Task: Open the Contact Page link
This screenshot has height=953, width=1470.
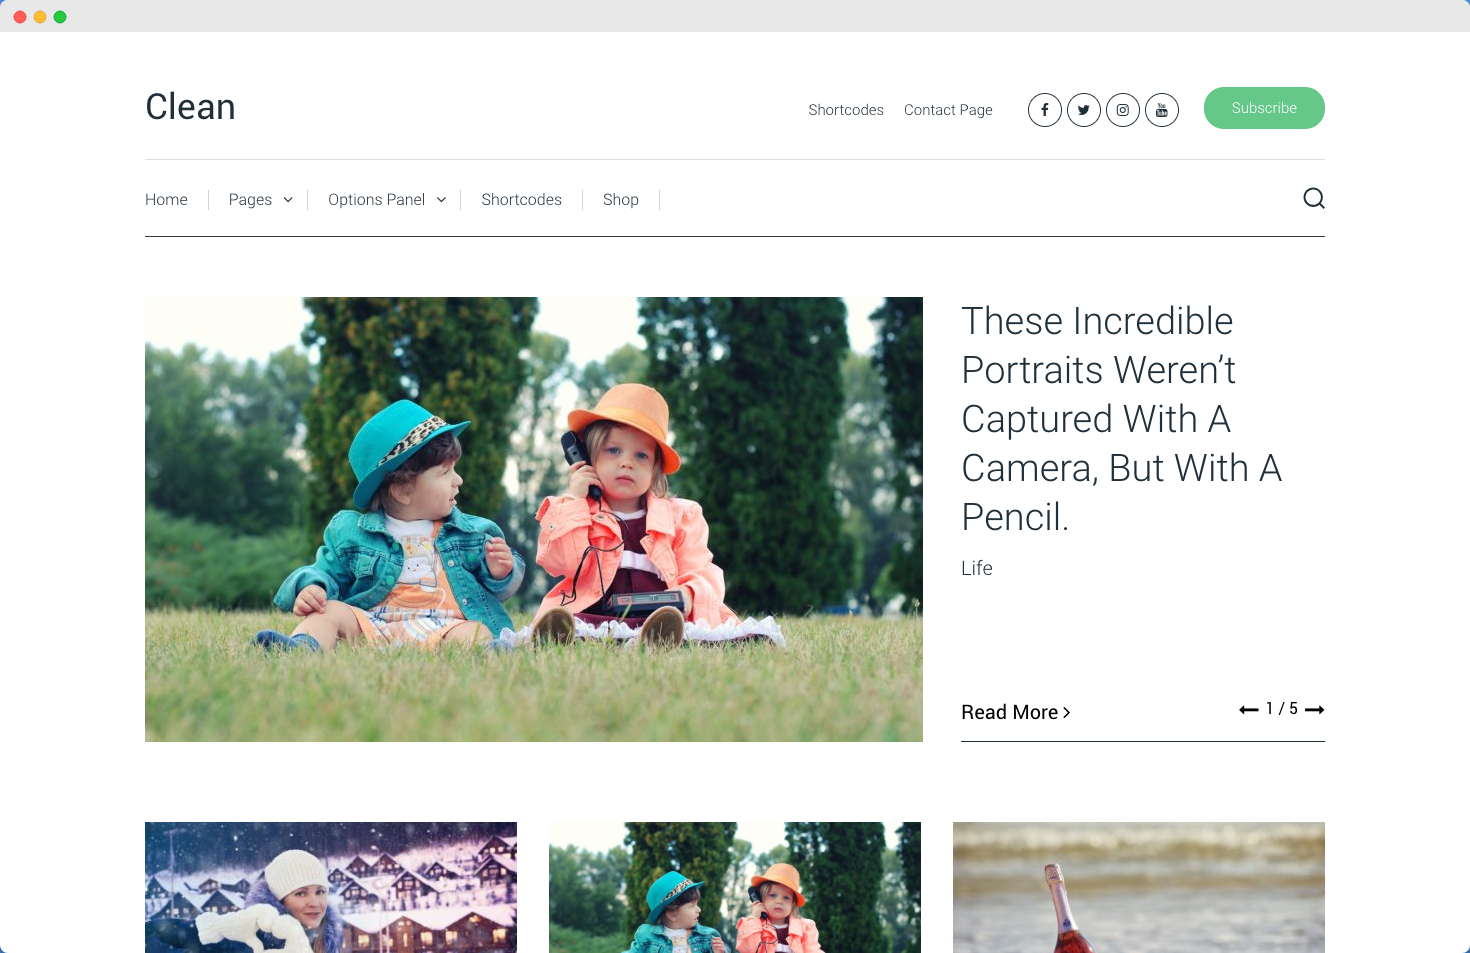Action: tap(948, 110)
